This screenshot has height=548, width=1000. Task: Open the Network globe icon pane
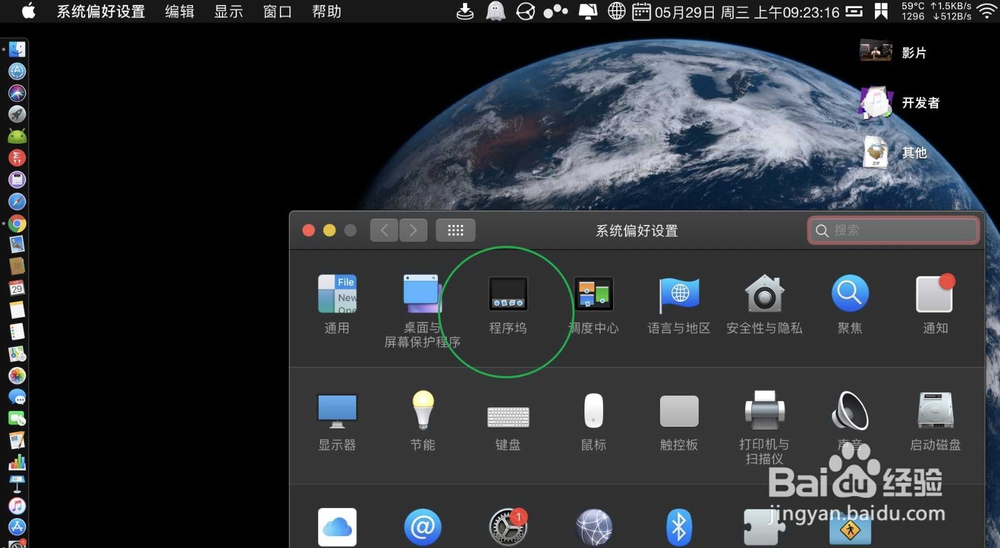593,527
